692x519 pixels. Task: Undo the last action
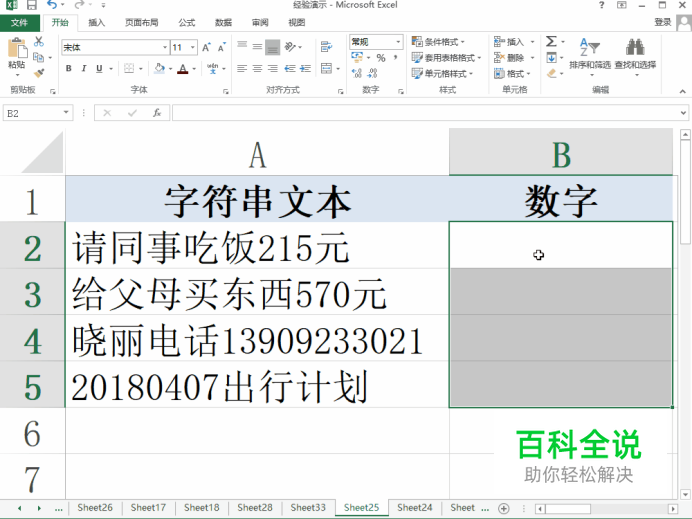coord(52,5)
